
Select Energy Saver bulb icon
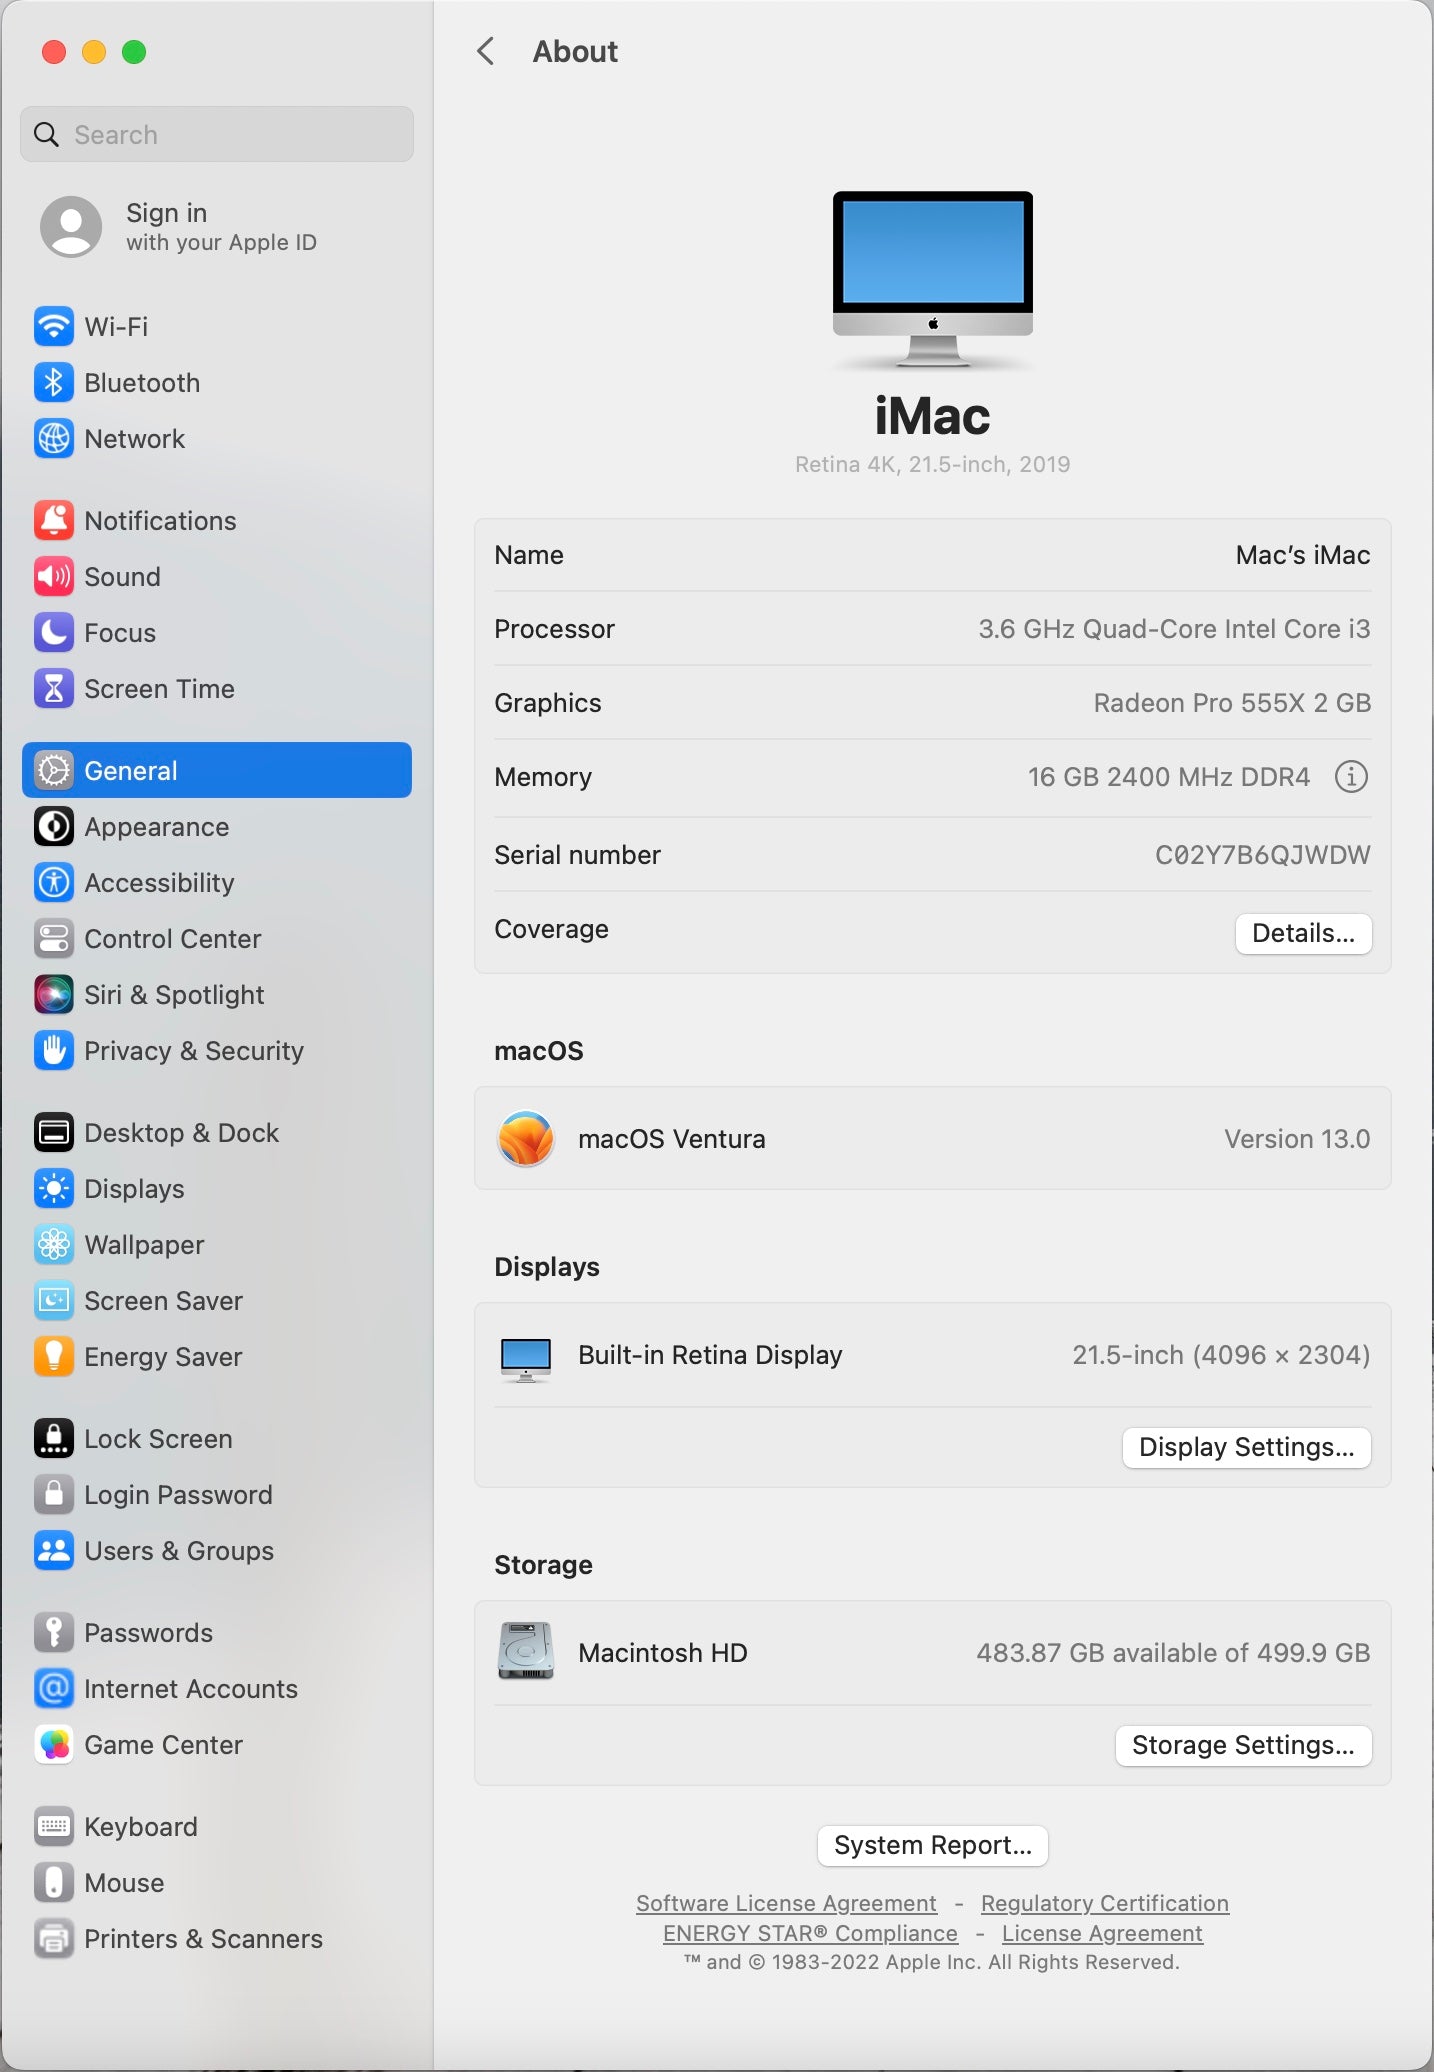click(54, 1356)
